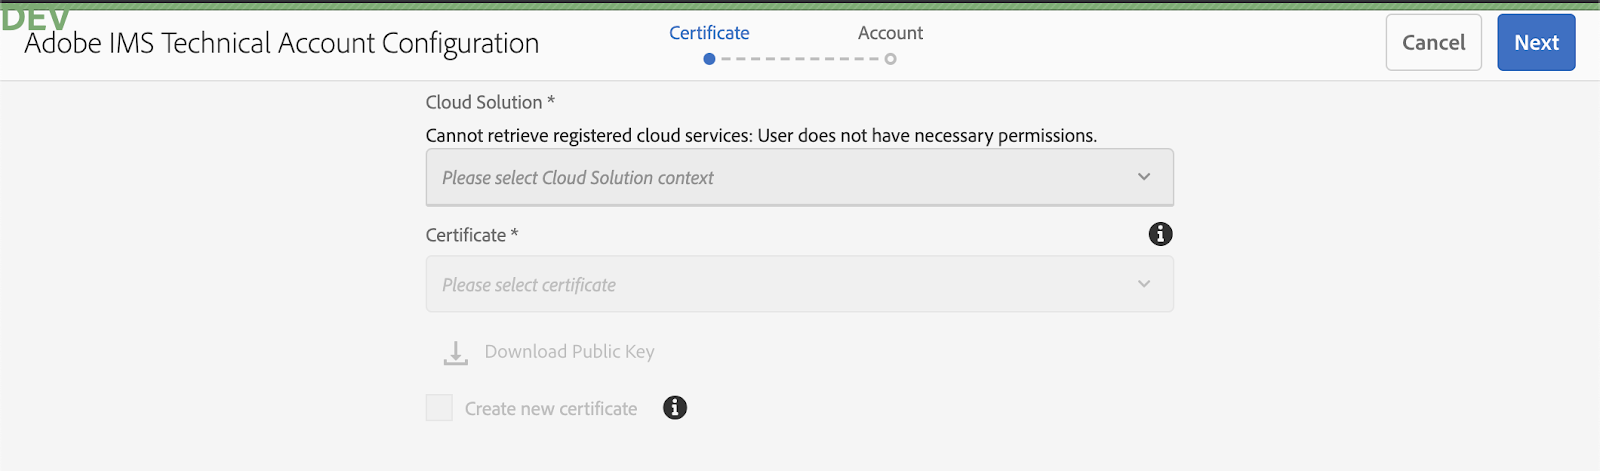The height and width of the screenshot is (471, 1600).
Task: Click the Download Public Key text link
Action: [569, 352]
